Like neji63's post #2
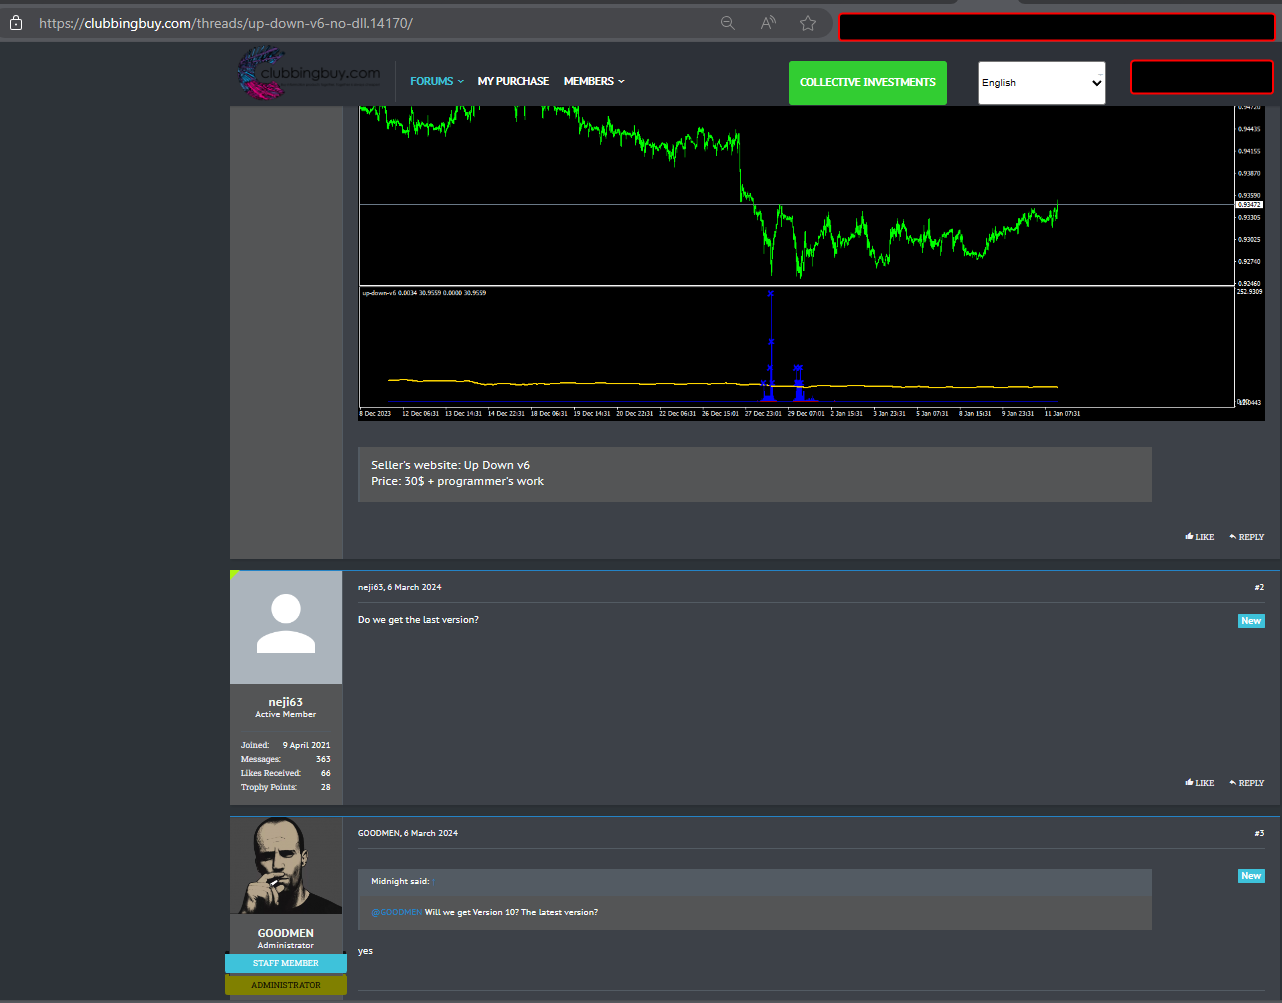Screen dimensions: 1282x1003 [x=1199, y=783]
